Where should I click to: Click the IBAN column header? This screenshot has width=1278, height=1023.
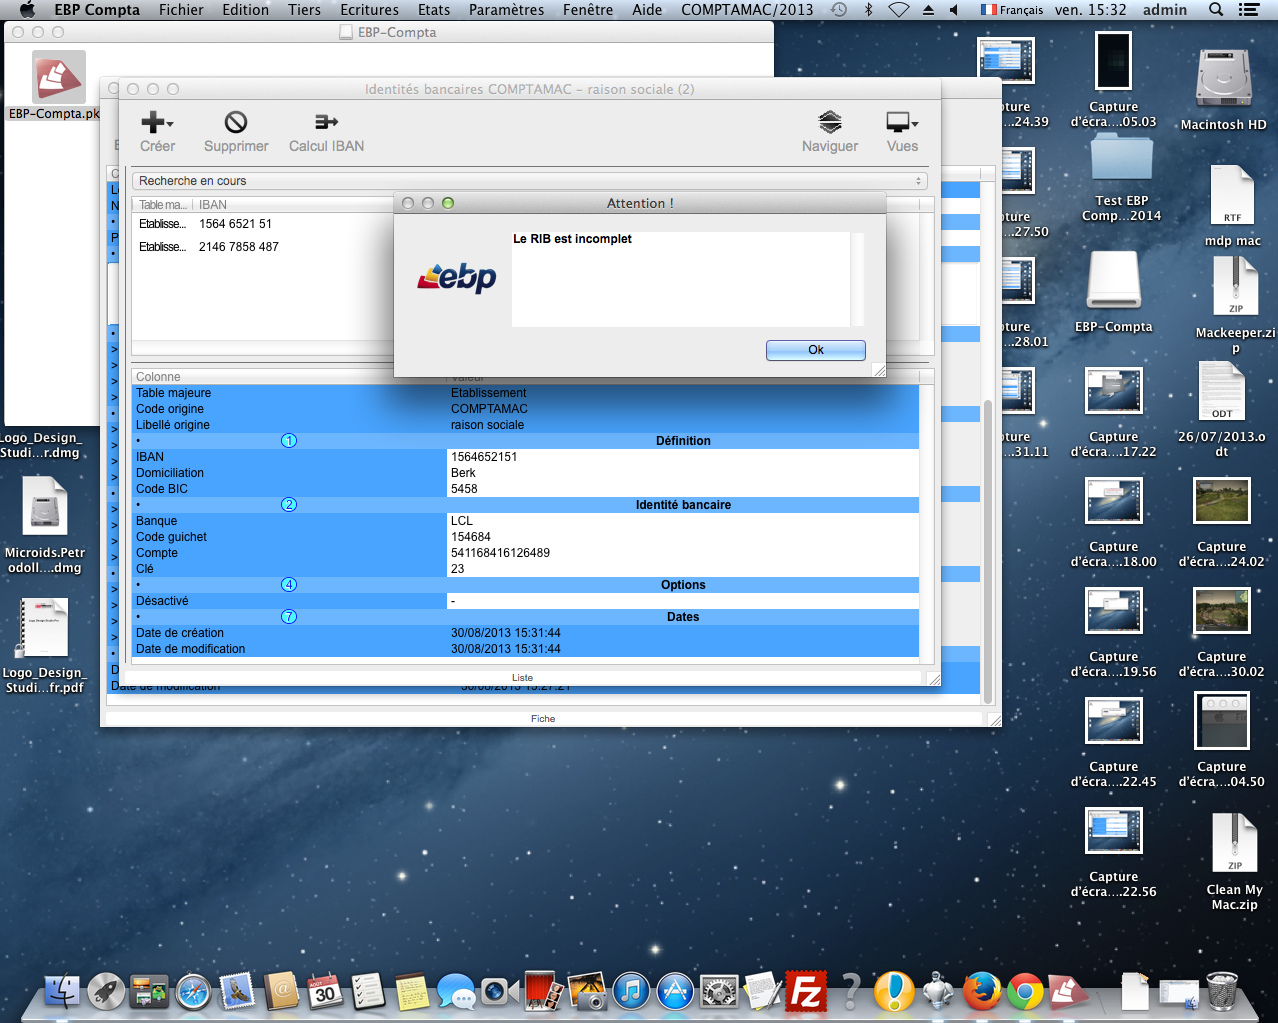[213, 205]
